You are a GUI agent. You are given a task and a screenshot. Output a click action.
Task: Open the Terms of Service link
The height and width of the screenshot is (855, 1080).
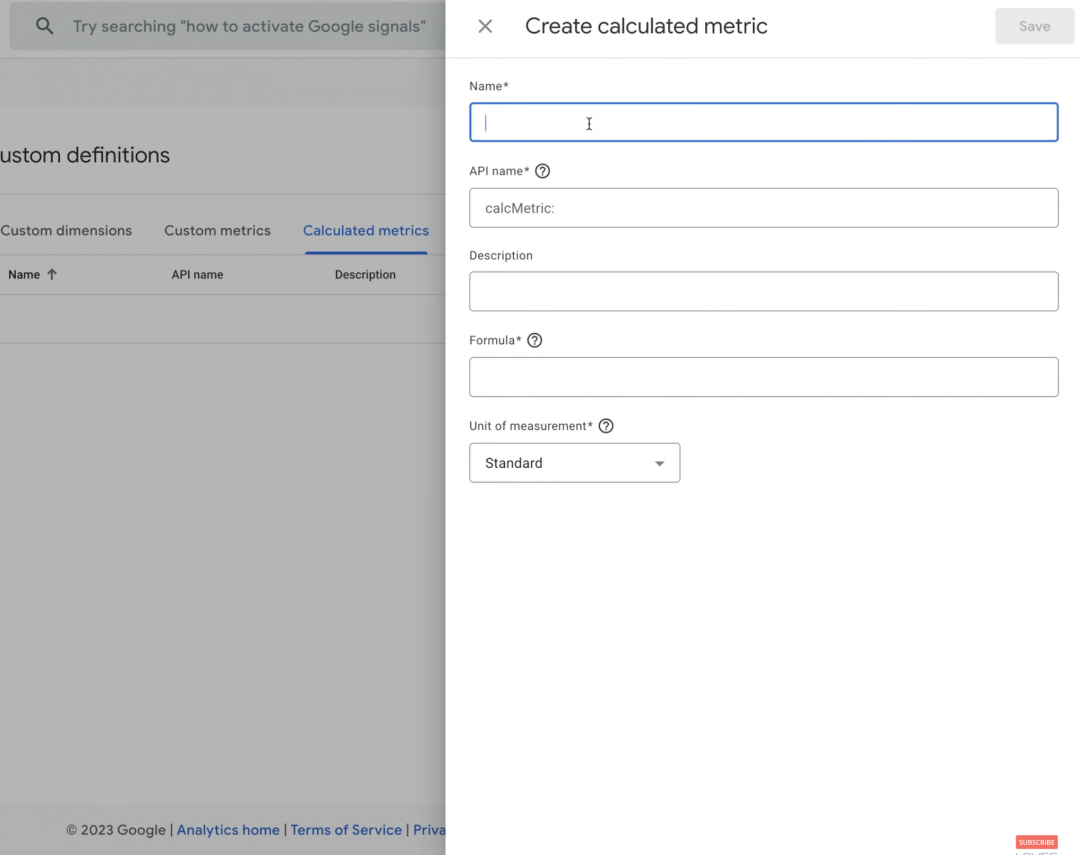[x=346, y=830]
